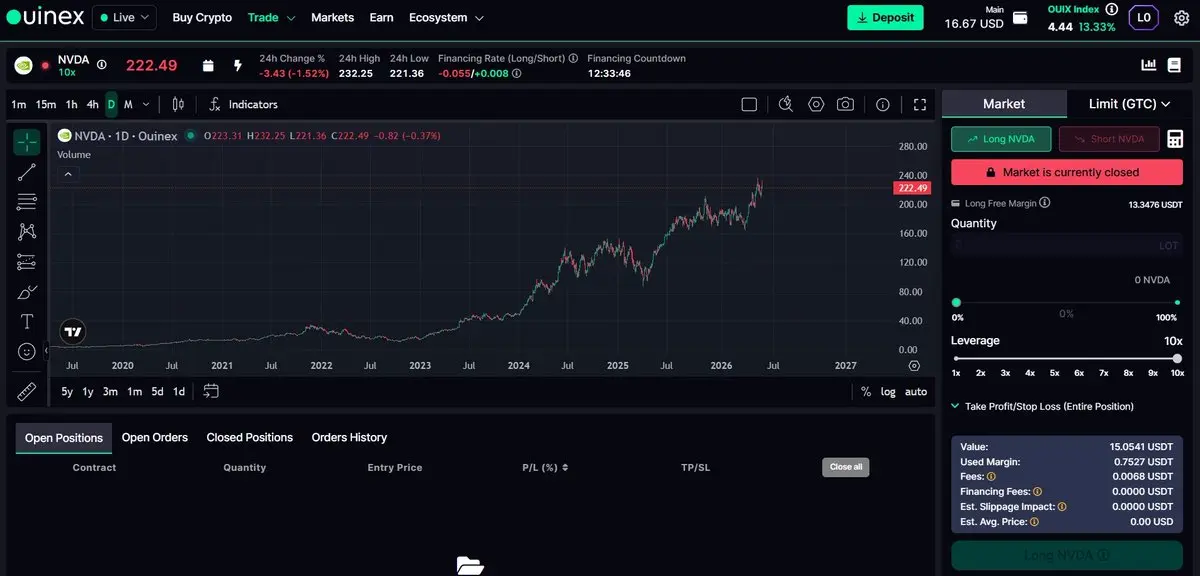Open Earn page
This screenshot has width=1200, height=576.
pos(381,18)
